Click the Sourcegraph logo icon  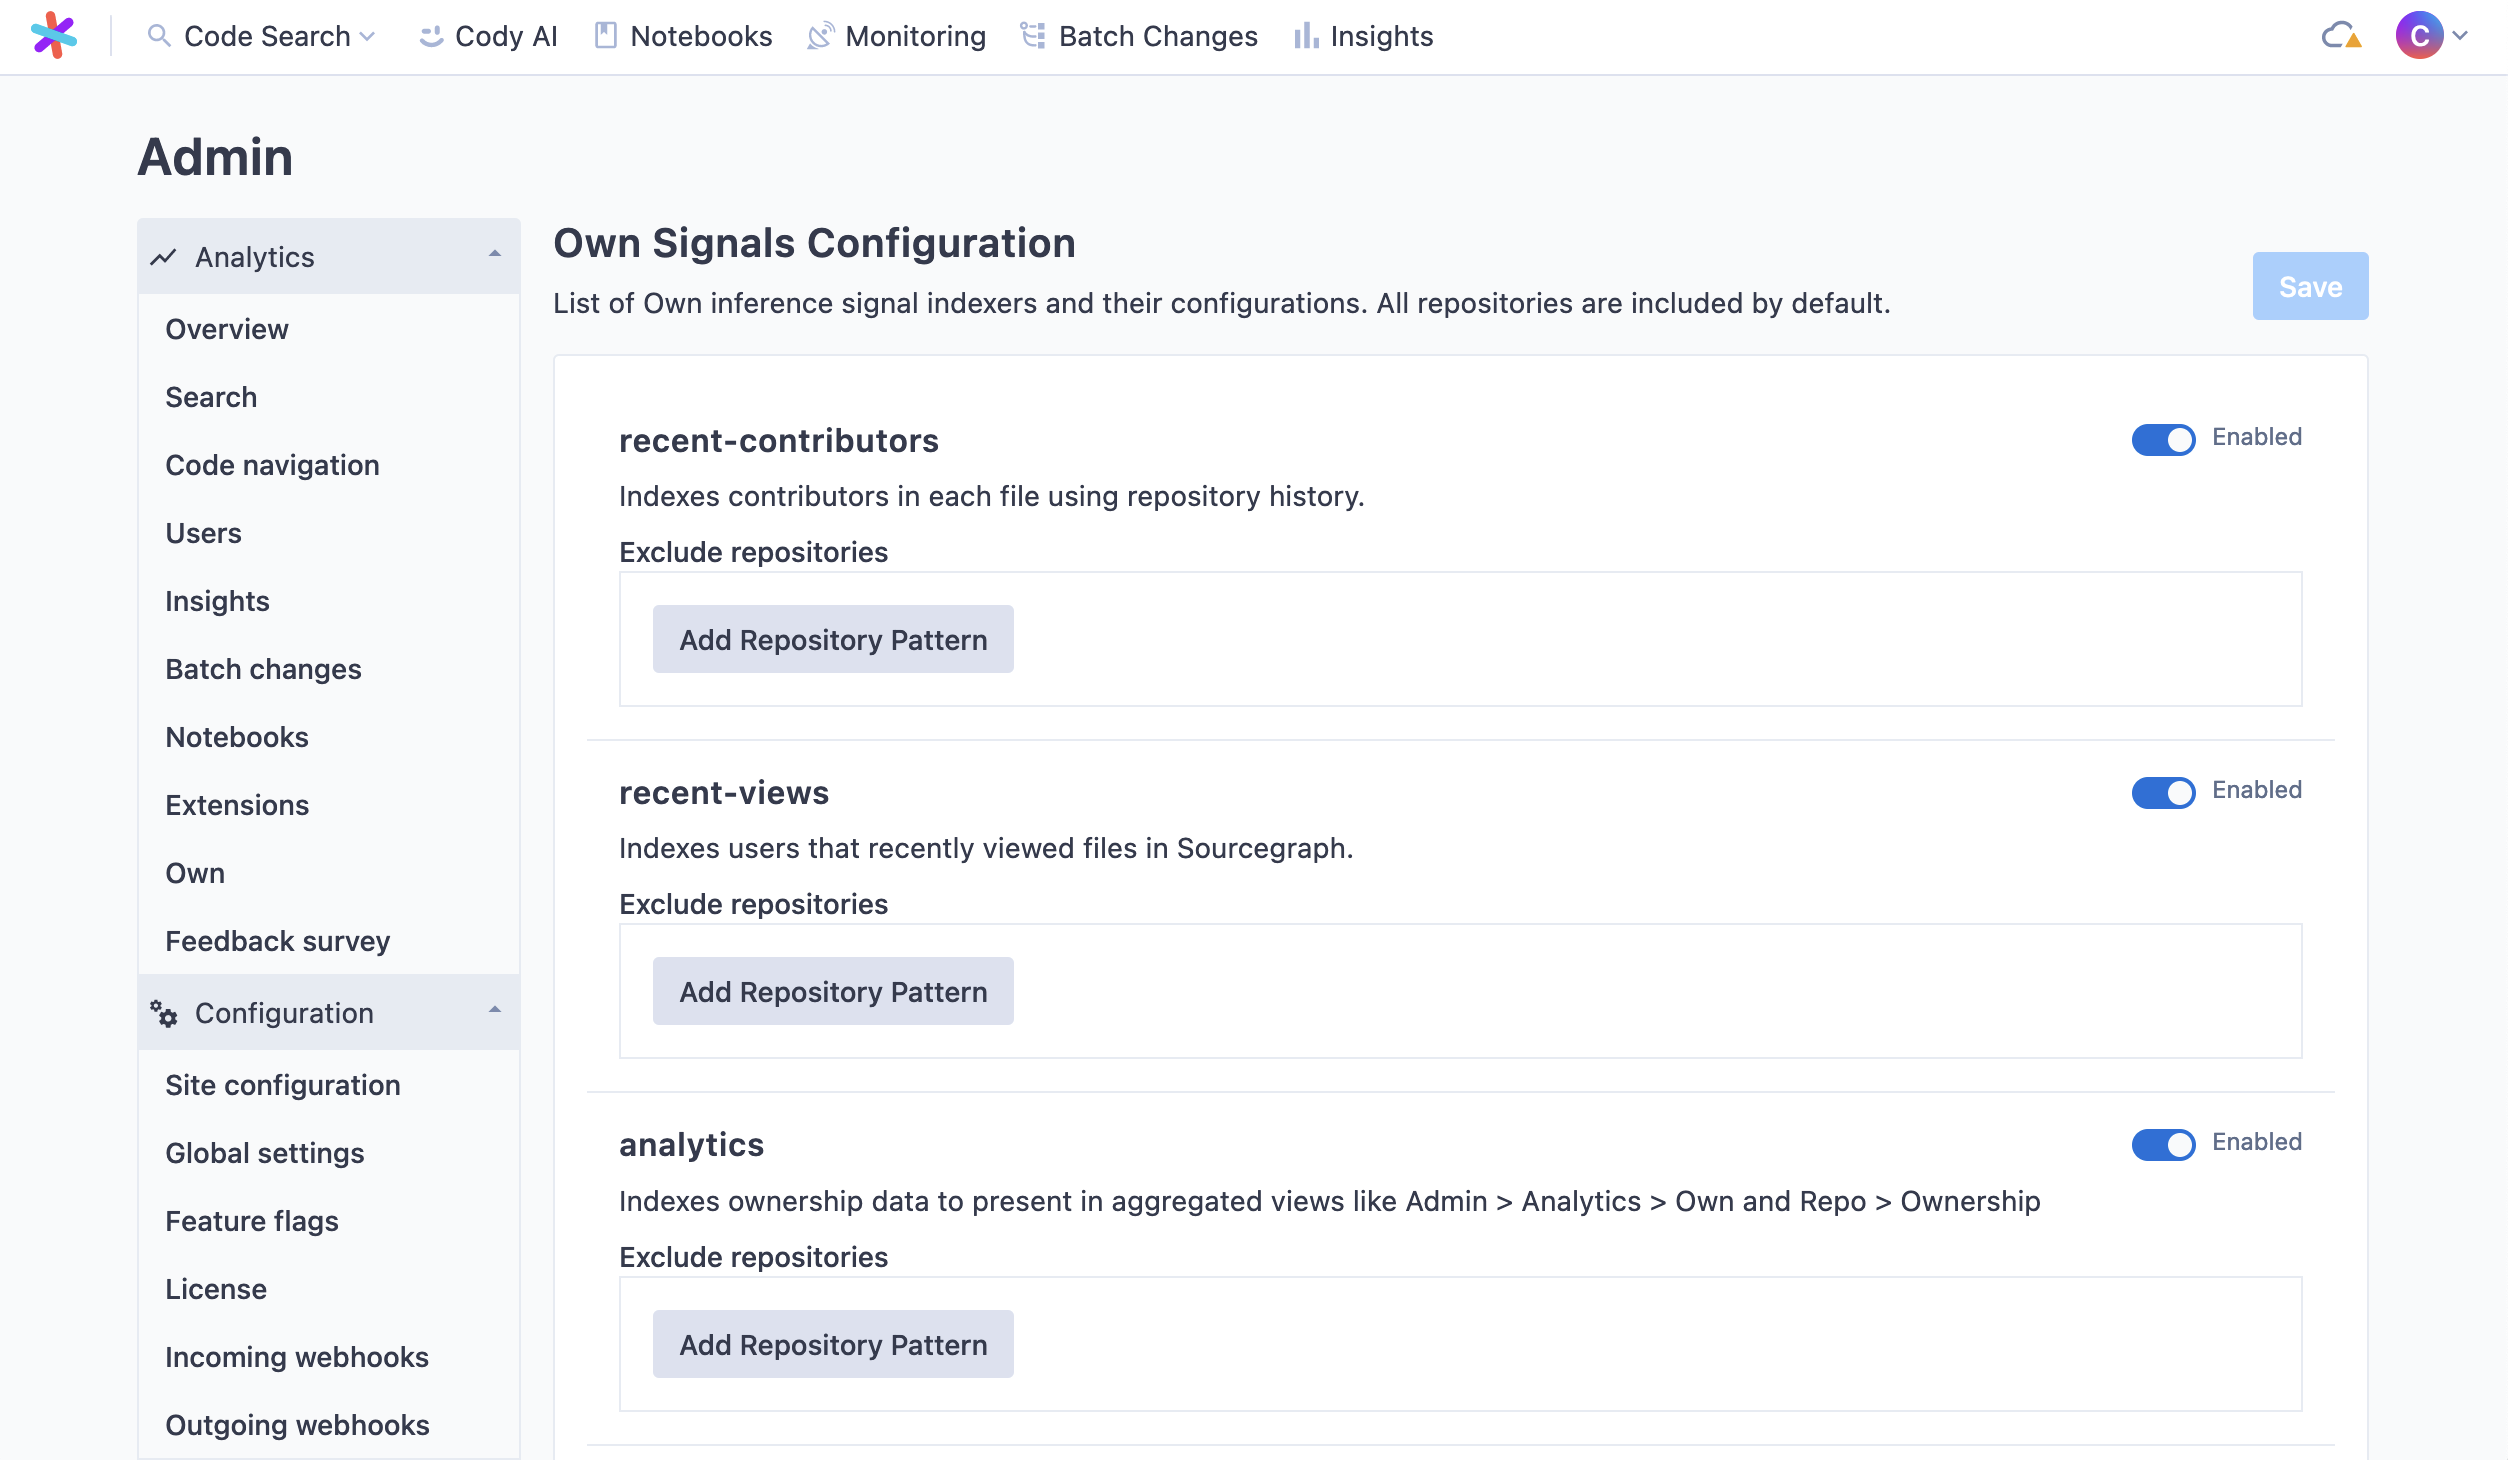(54, 36)
